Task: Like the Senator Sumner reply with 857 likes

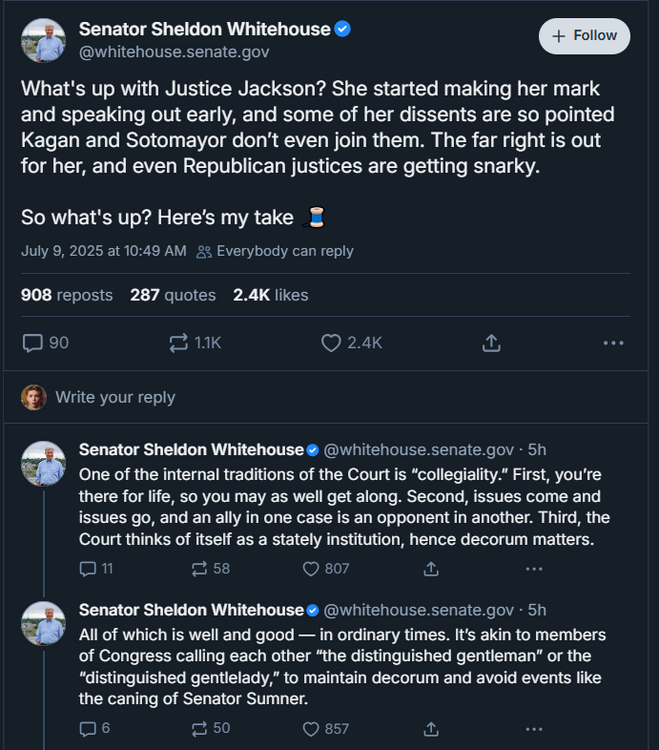Action: coord(311,729)
